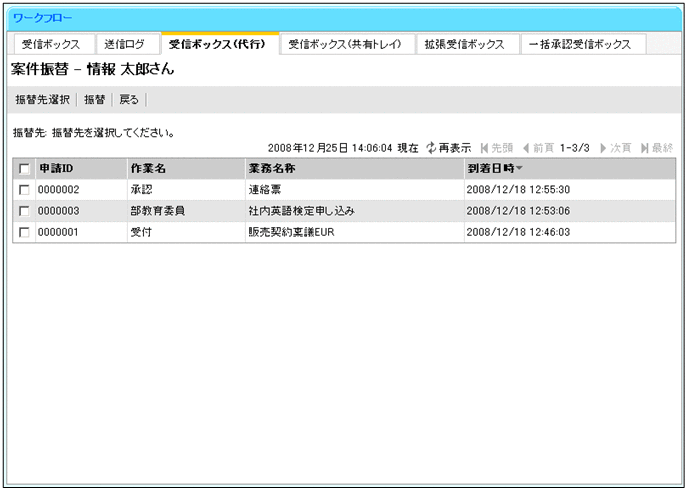The image size is (687, 491).
Task: Click the 業務名称 column header
Action: coord(272,168)
